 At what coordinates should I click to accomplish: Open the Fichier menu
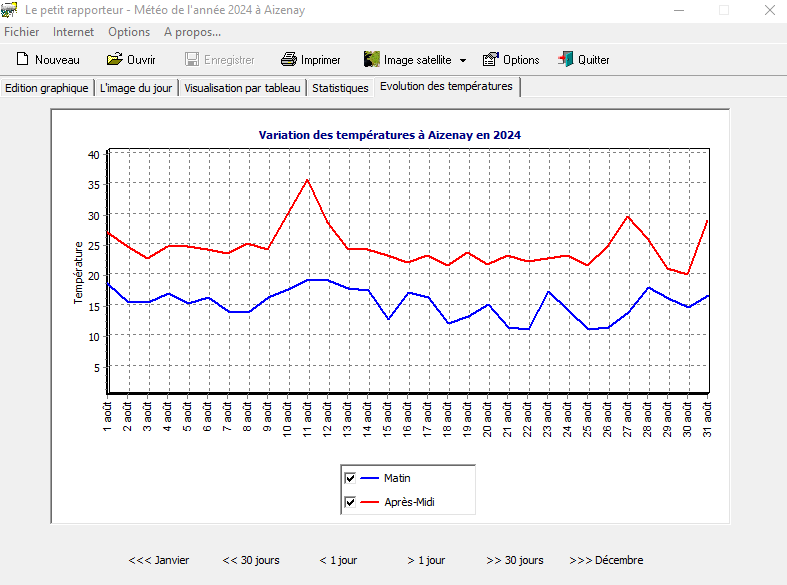[x=22, y=32]
